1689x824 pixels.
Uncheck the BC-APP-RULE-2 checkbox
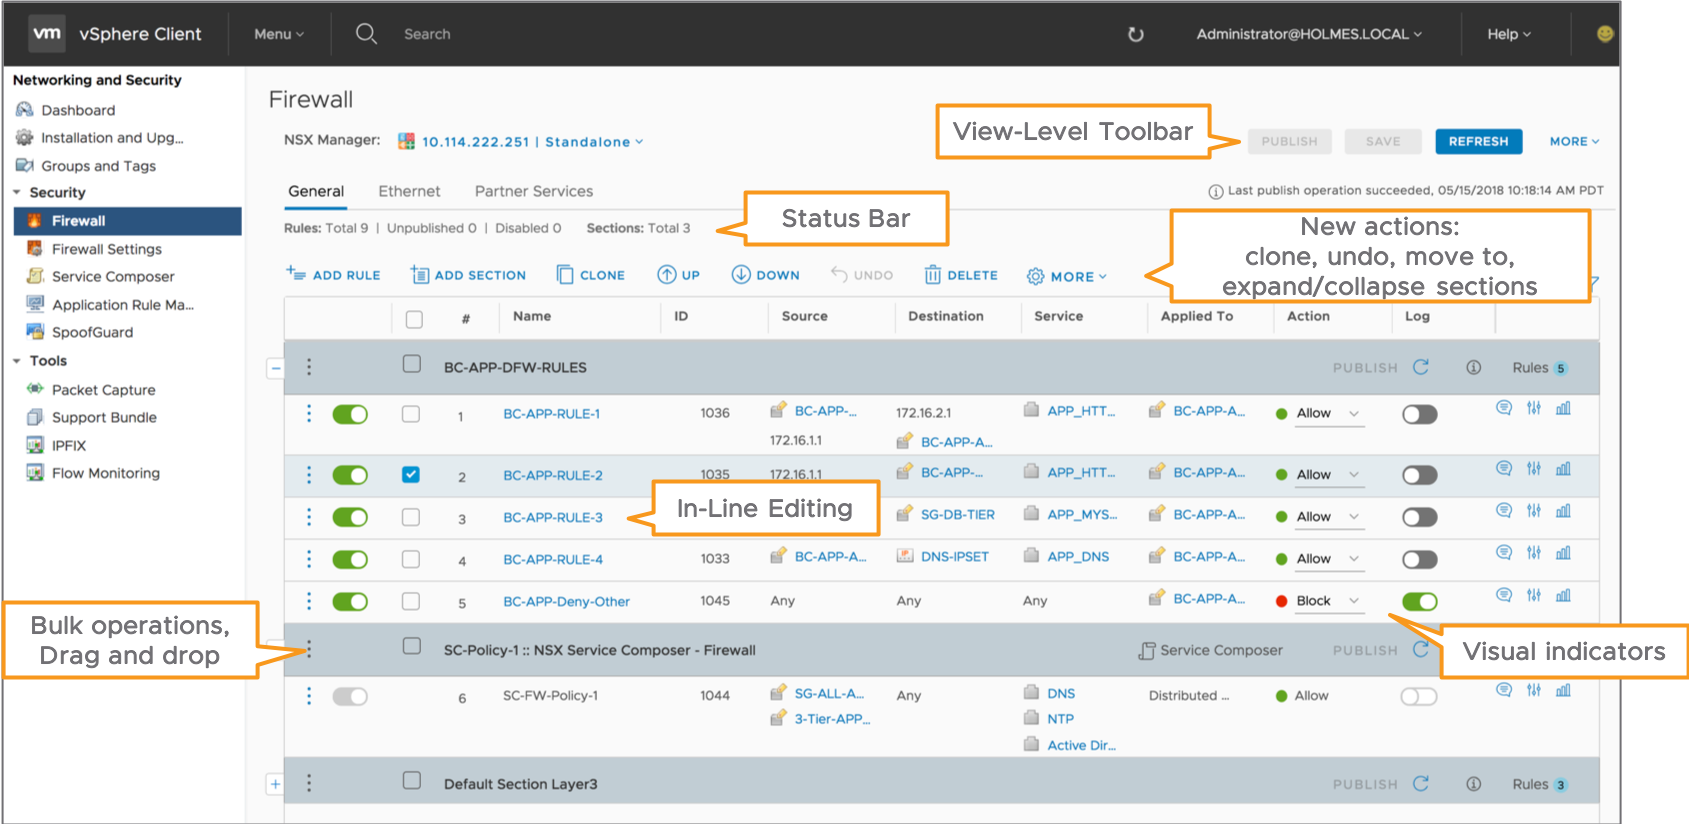411,475
